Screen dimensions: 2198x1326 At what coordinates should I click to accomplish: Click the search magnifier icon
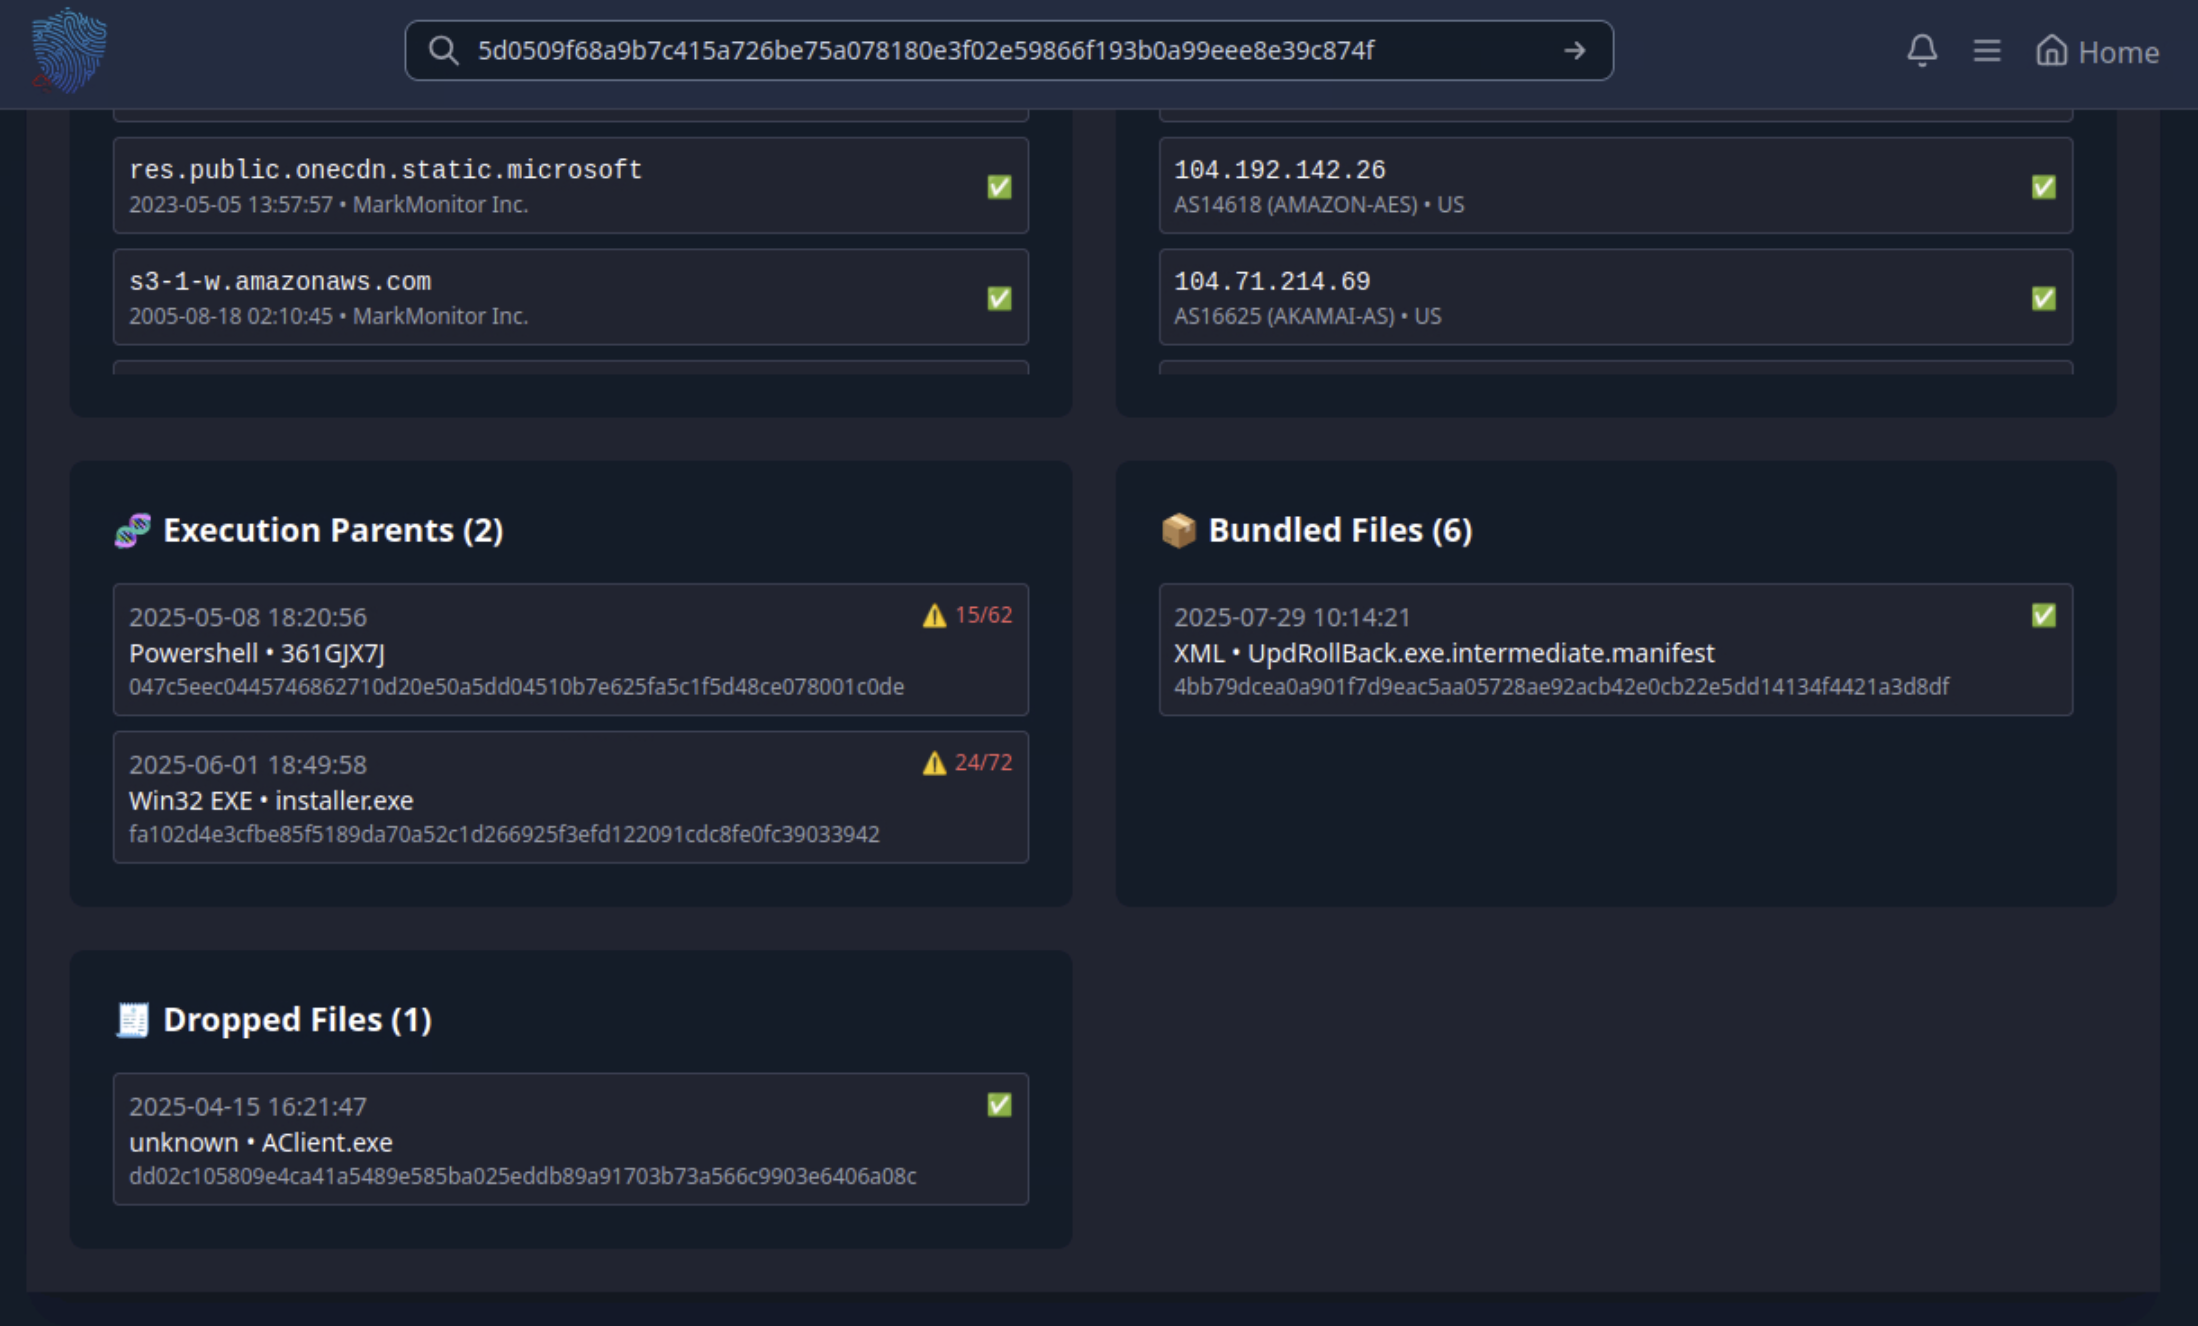tap(443, 50)
